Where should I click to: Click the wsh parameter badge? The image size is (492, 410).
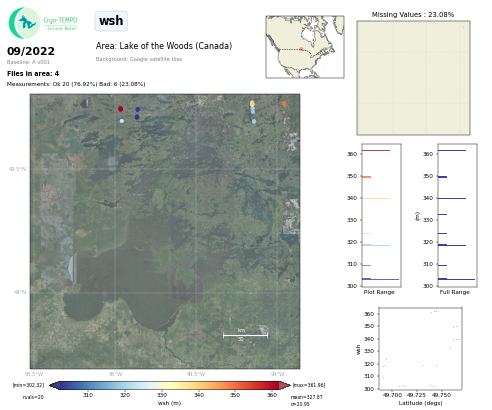111,21
